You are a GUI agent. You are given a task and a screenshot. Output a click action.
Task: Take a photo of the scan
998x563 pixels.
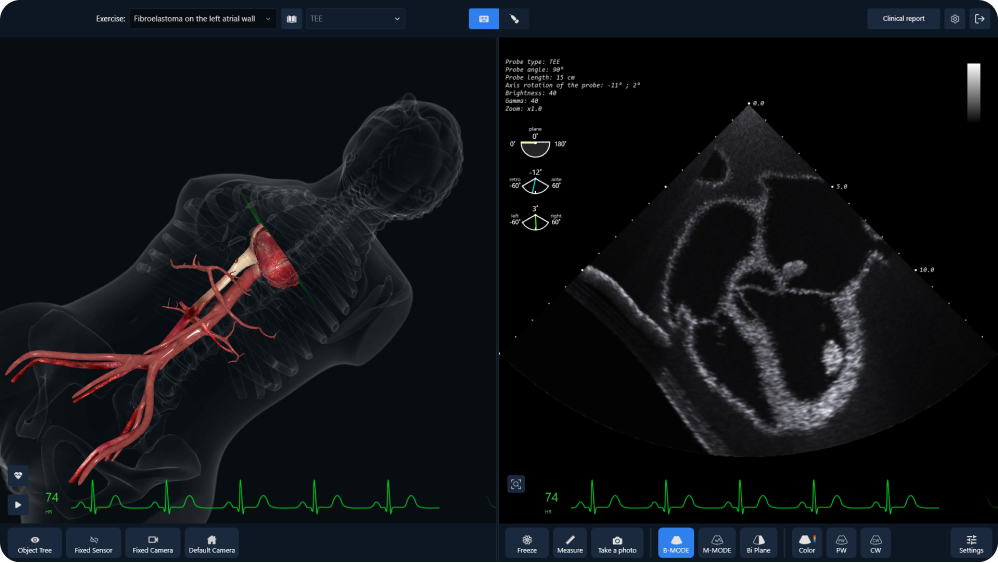617,543
